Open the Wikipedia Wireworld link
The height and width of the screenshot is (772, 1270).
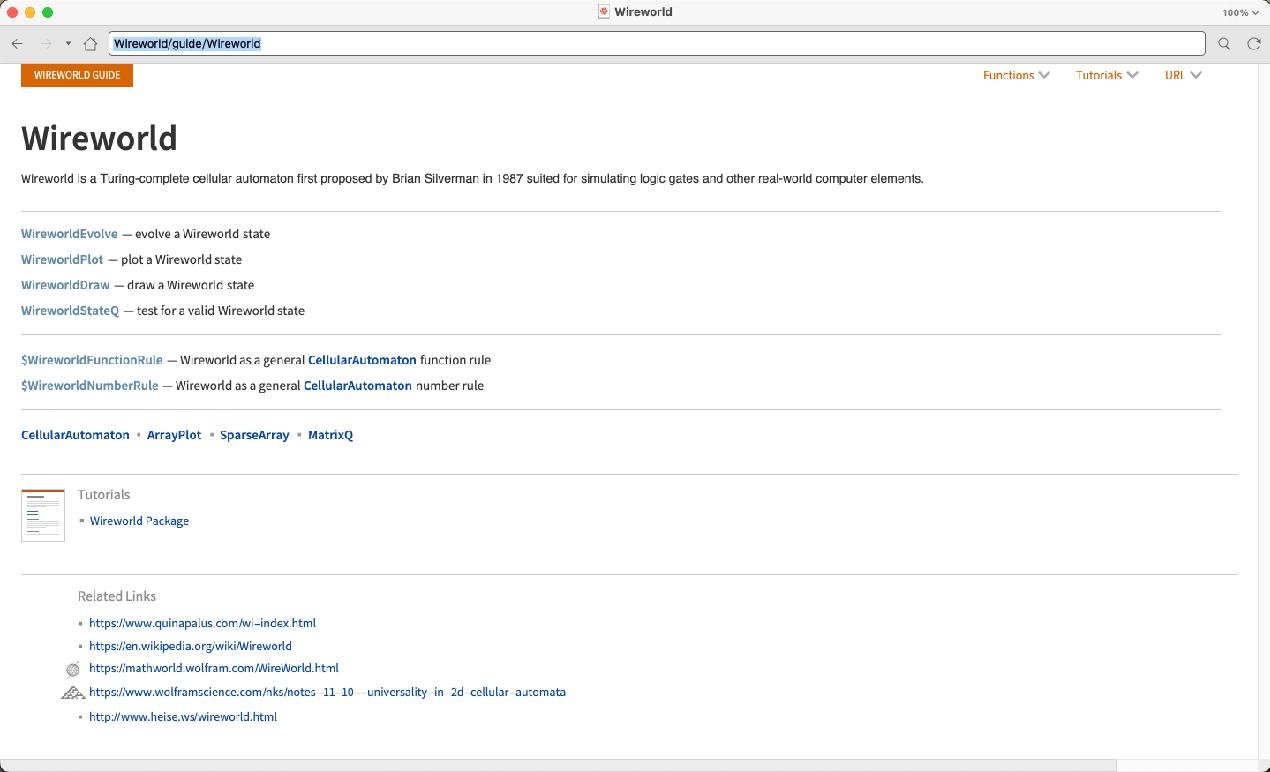tap(190, 646)
